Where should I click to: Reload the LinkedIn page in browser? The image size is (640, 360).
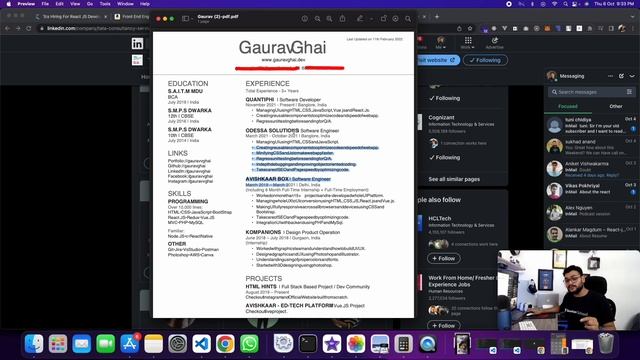(x=29, y=28)
